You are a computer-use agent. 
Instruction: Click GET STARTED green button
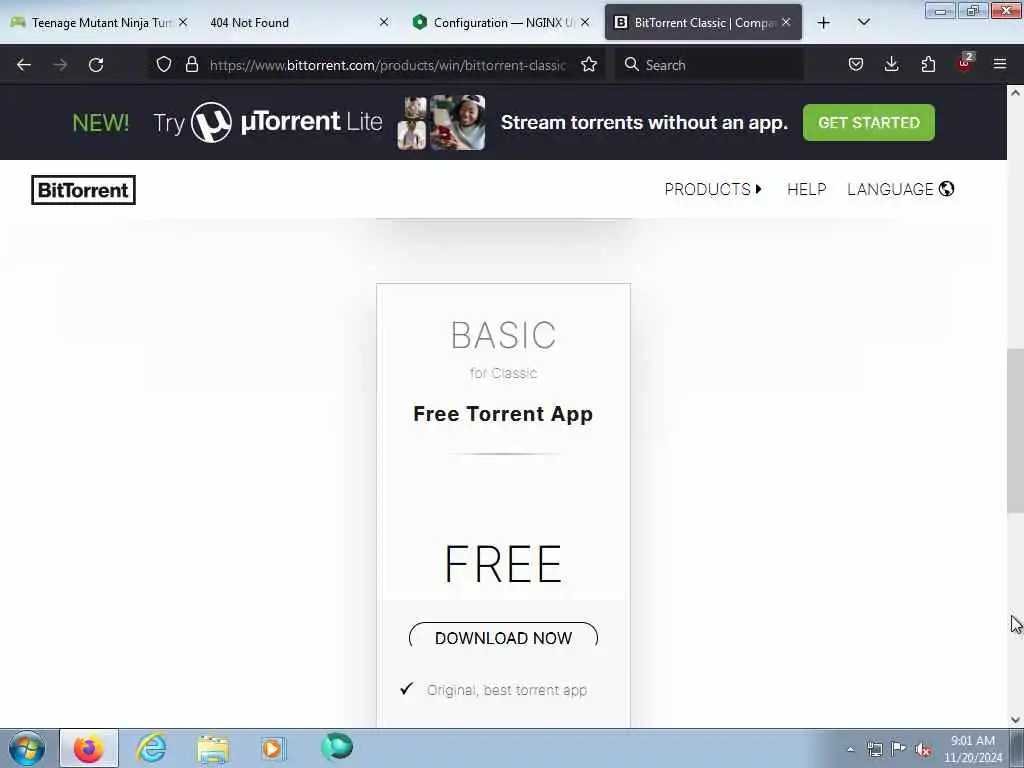point(869,123)
